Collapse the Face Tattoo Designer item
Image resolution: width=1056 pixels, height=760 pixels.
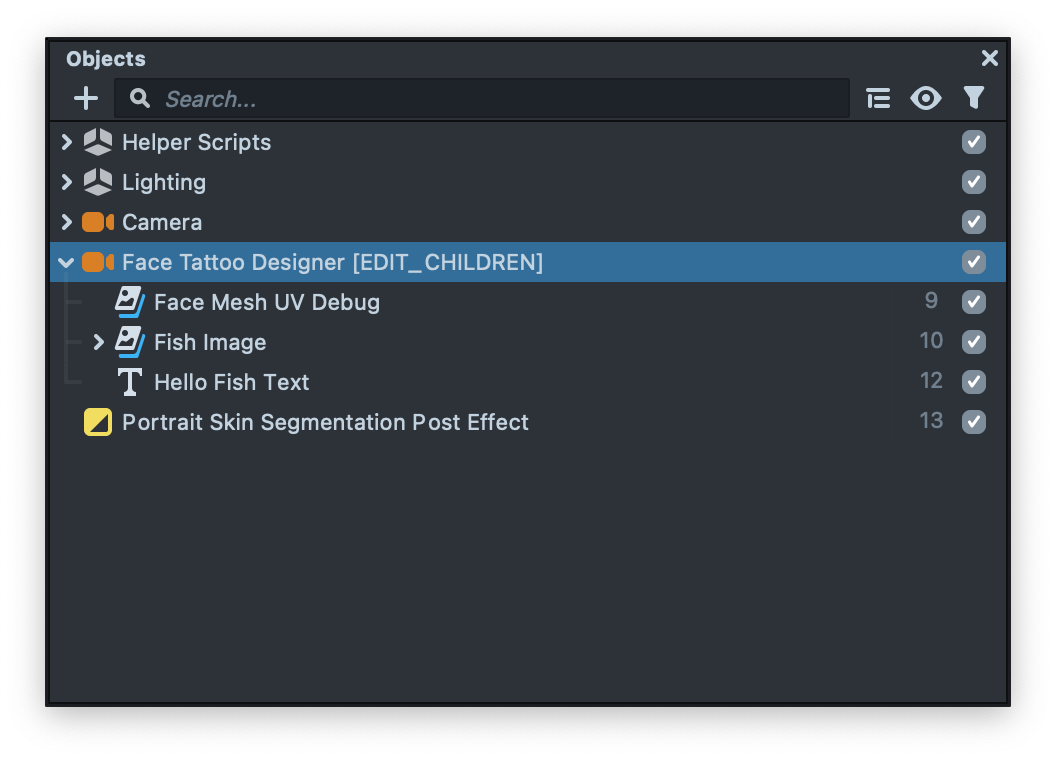point(67,262)
